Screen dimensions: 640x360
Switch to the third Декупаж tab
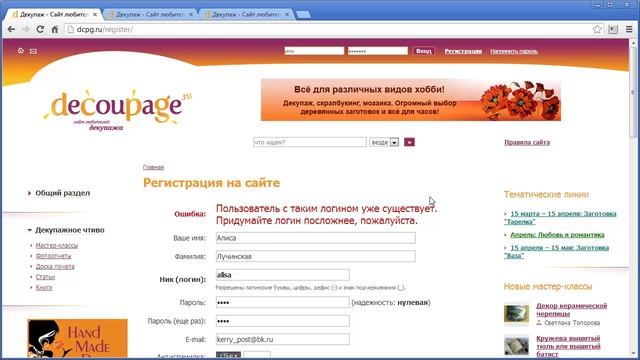(246, 14)
